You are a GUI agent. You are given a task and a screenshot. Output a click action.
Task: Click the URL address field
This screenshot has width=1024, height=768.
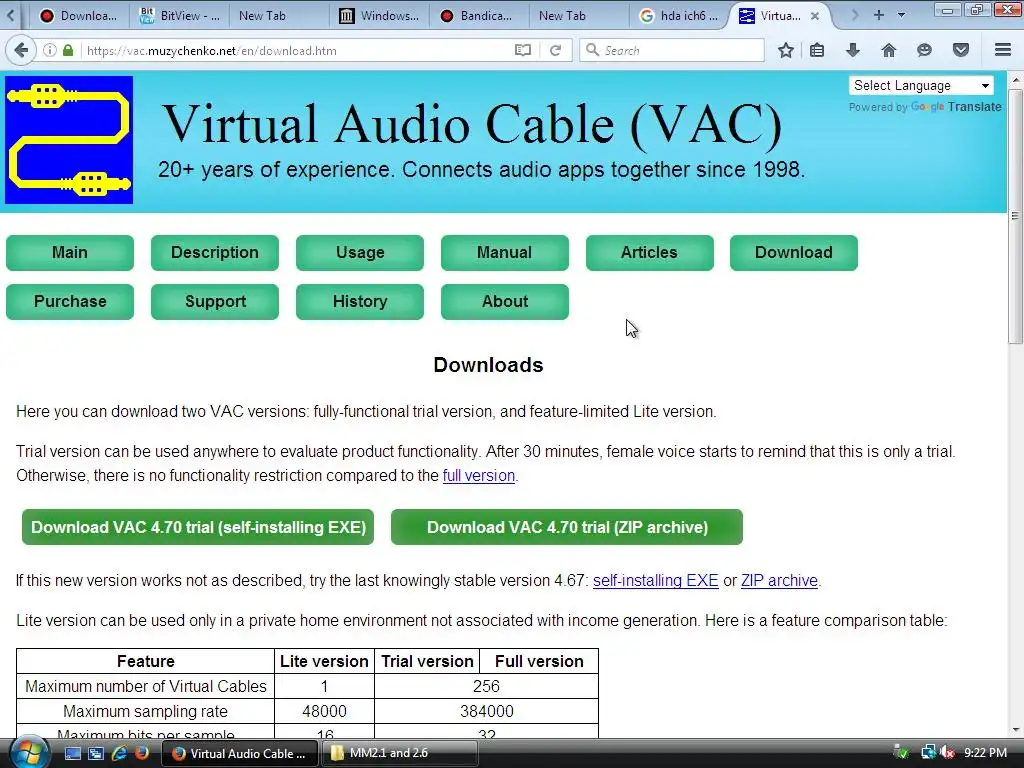pos(297,50)
